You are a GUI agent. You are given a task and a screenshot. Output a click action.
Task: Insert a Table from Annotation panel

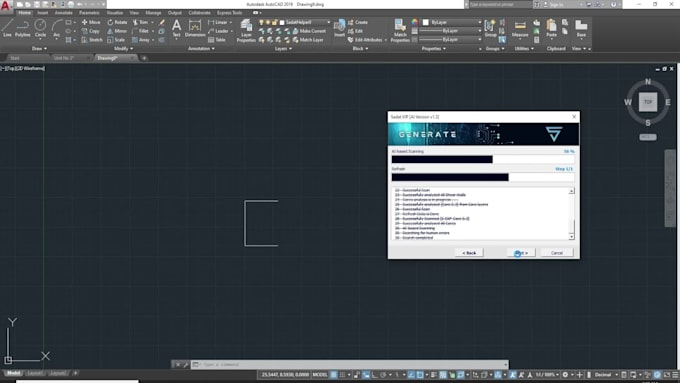coord(217,39)
